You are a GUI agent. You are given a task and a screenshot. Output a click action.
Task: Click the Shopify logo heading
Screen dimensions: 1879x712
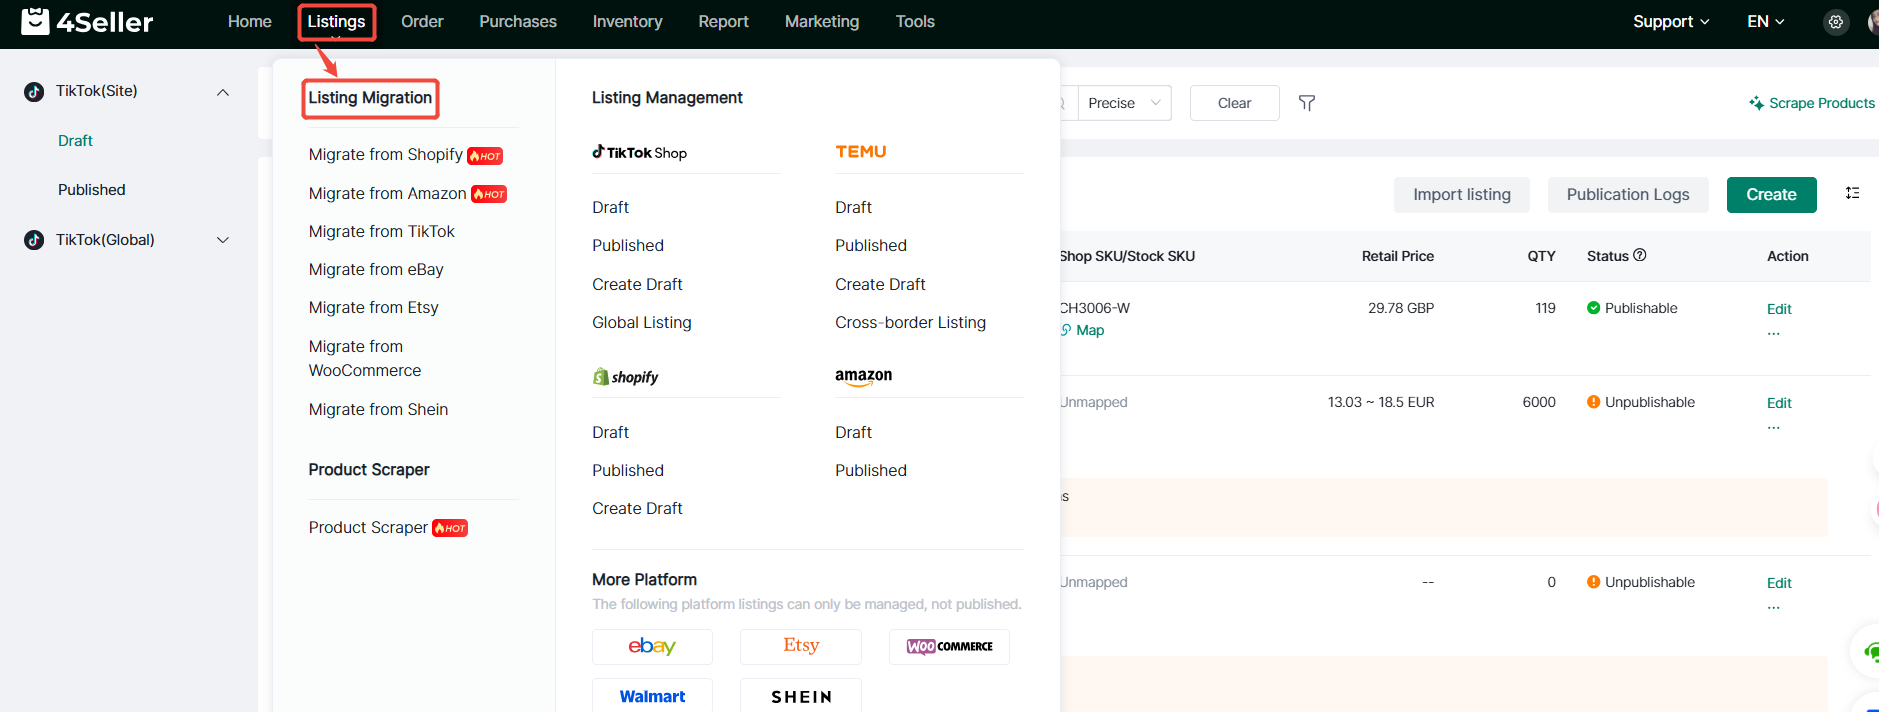(626, 377)
